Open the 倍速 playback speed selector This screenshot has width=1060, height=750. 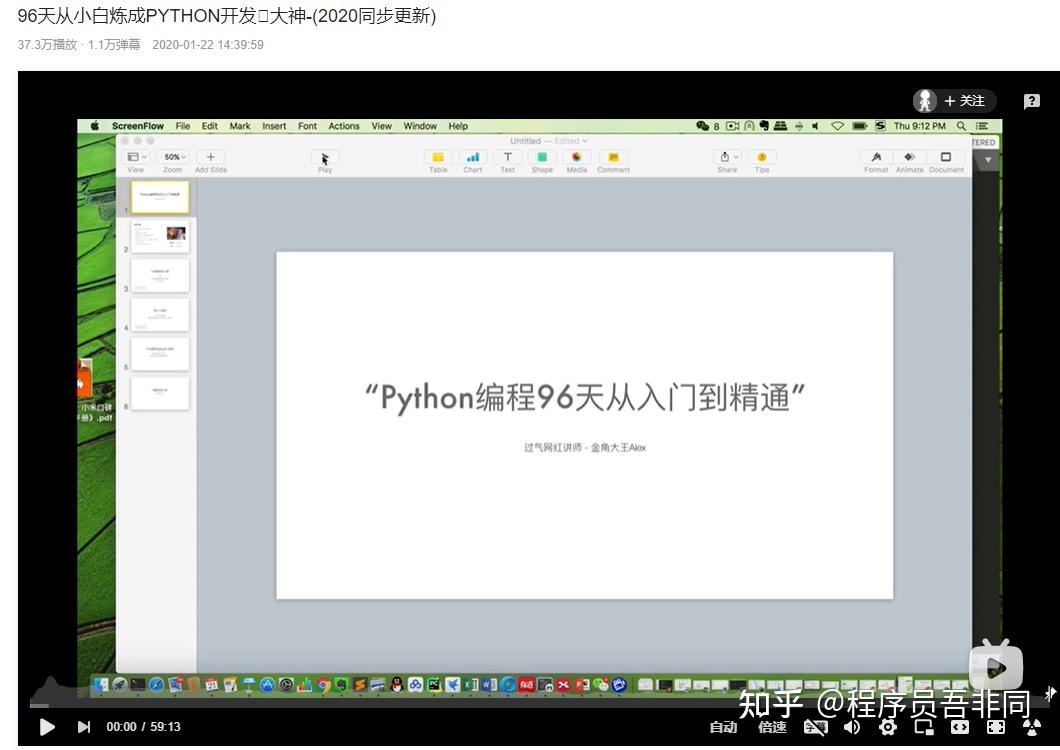(x=771, y=727)
